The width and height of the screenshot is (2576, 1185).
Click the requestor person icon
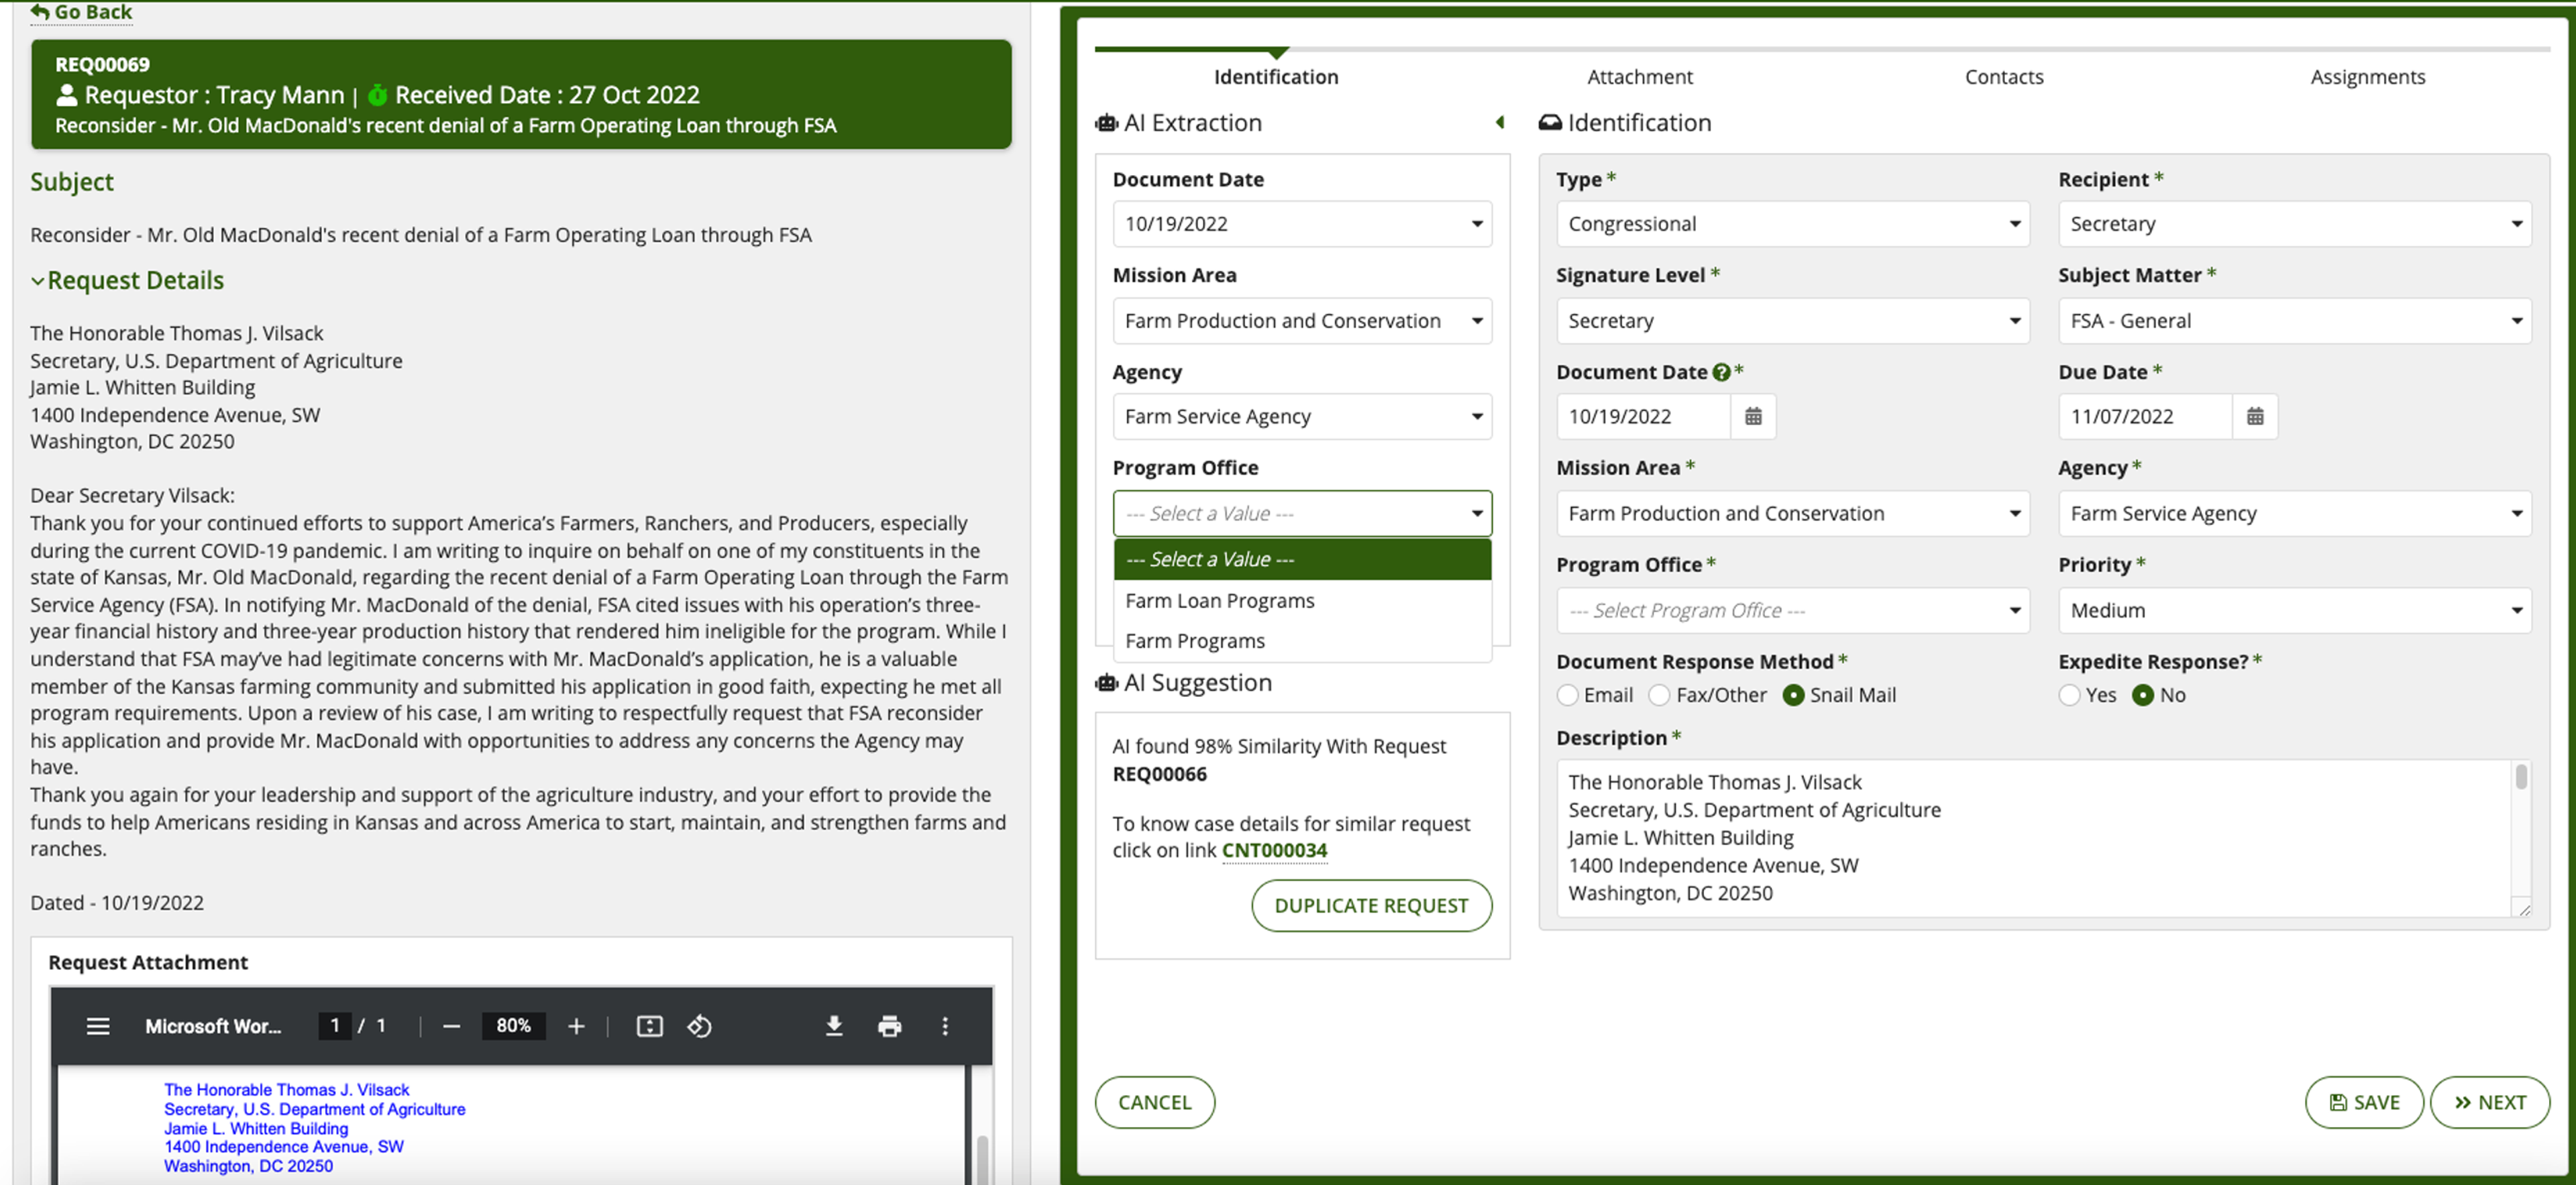coord(67,95)
